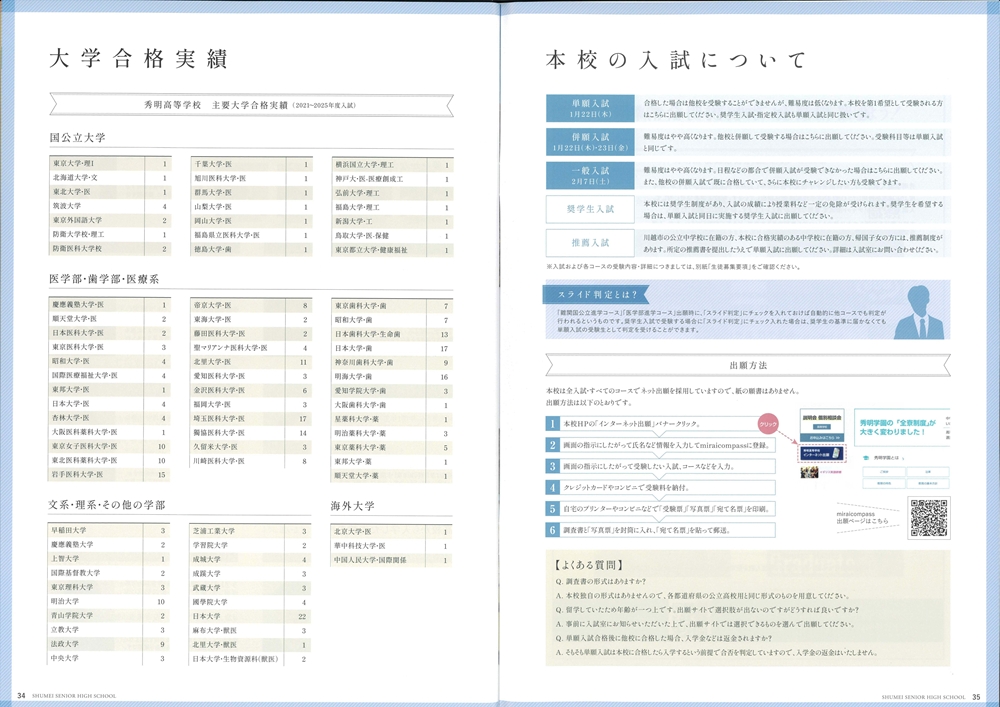Click the 東京外国語大学 row
1000x707 pixels.
pos(110,220)
